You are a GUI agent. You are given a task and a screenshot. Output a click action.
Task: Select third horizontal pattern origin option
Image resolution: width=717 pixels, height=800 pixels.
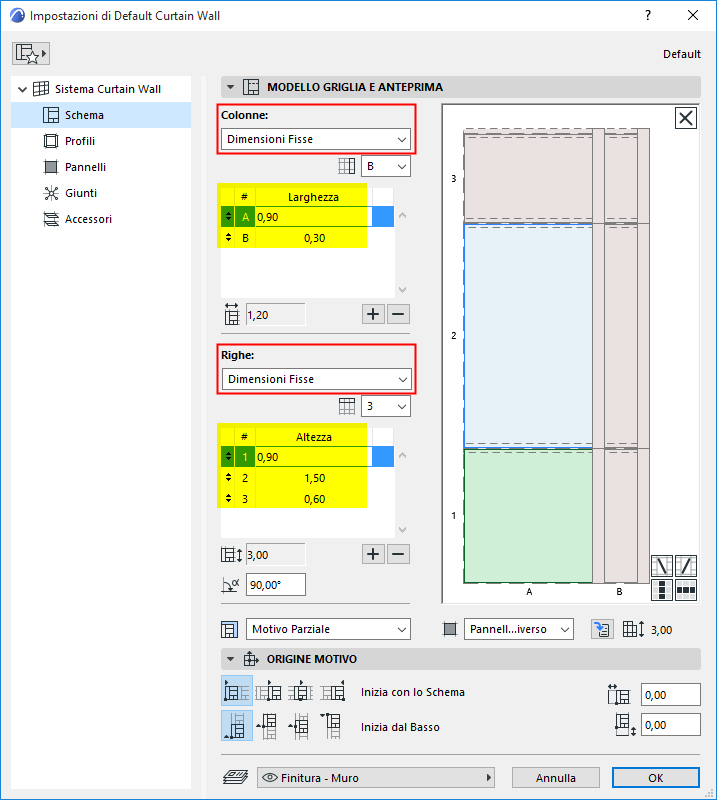(x=301, y=691)
